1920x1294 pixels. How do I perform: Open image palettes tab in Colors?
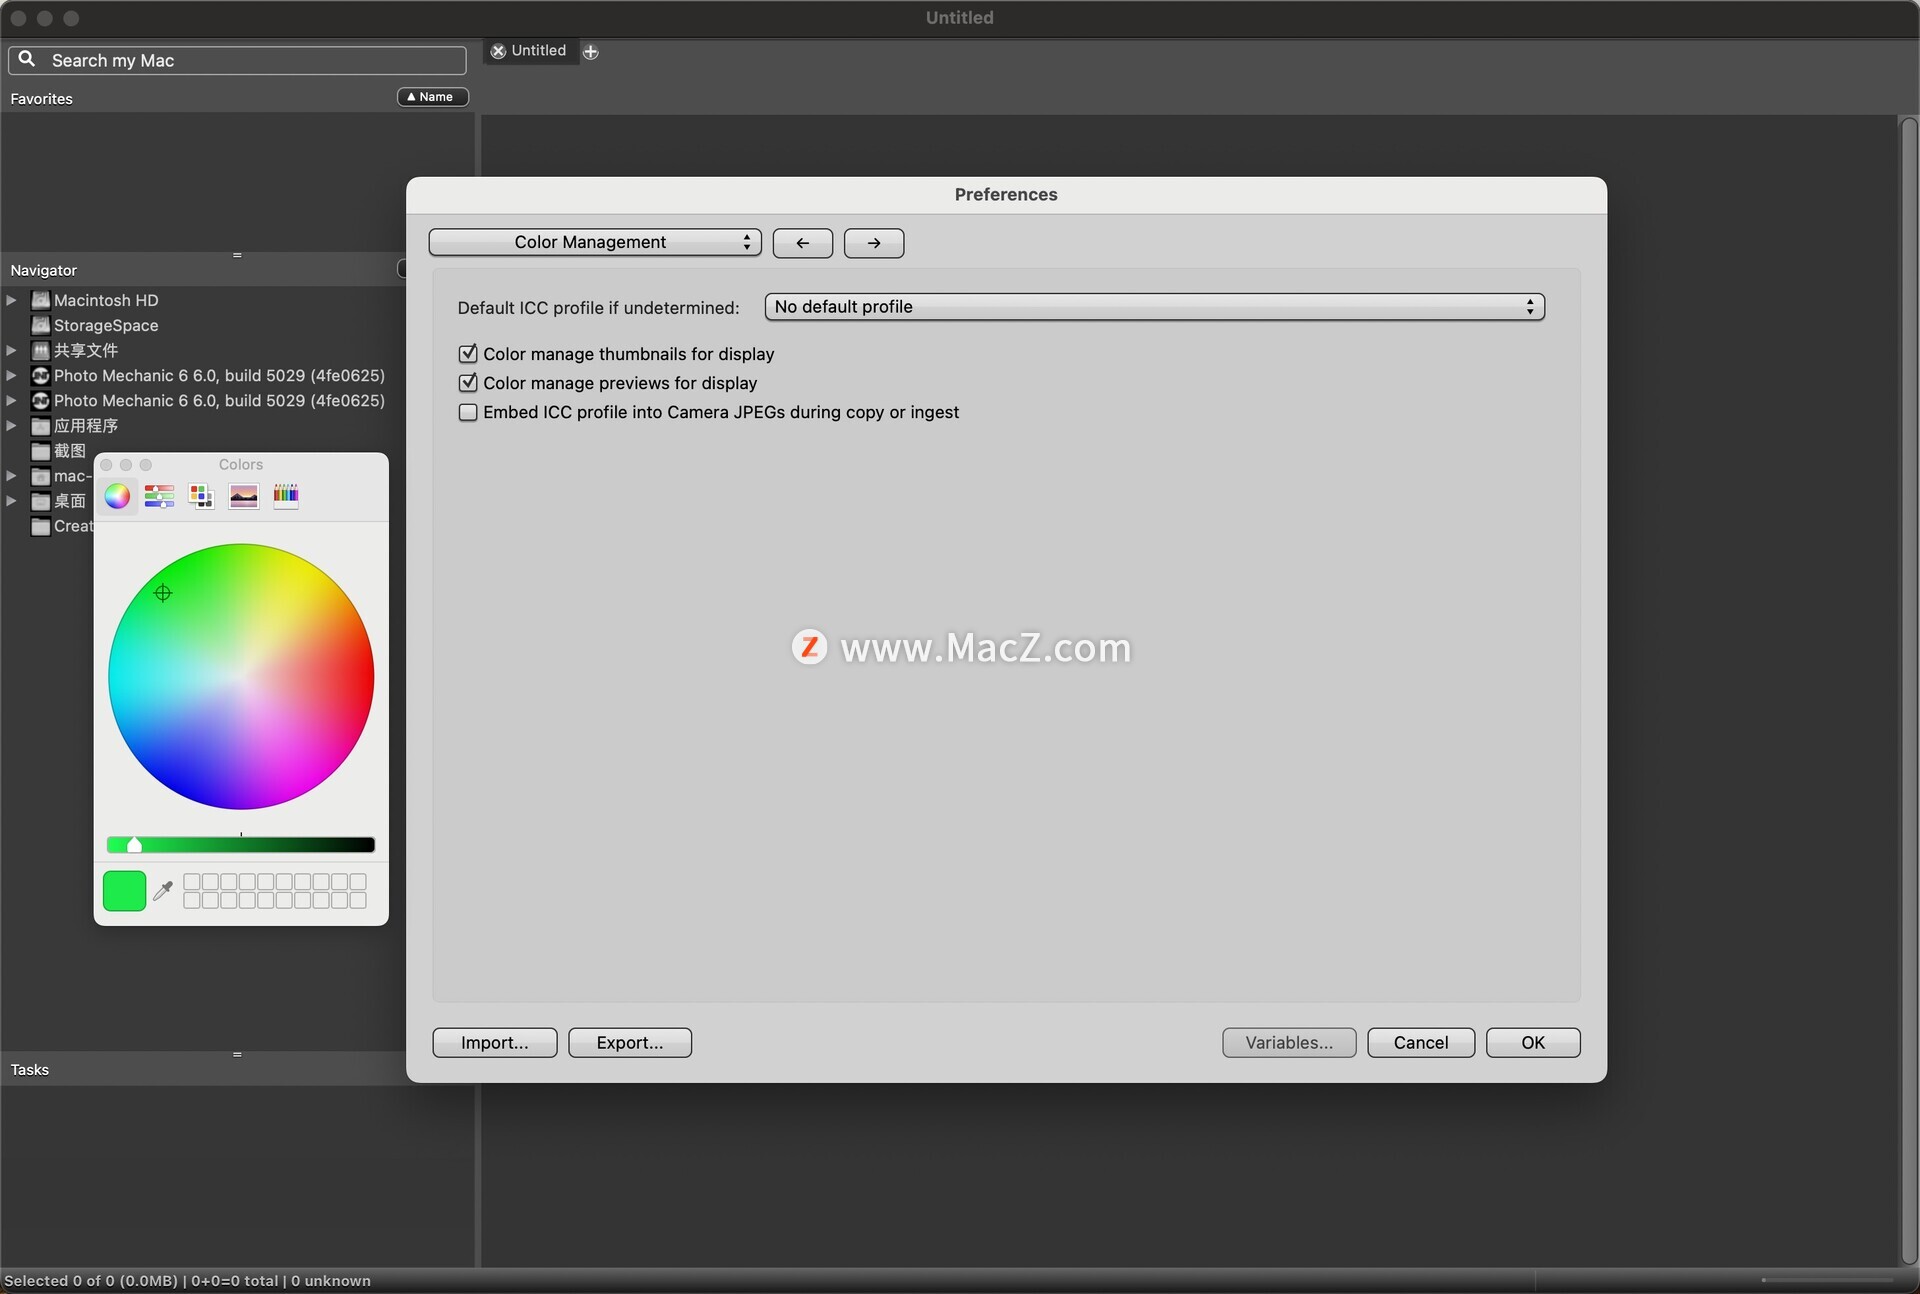point(244,496)
